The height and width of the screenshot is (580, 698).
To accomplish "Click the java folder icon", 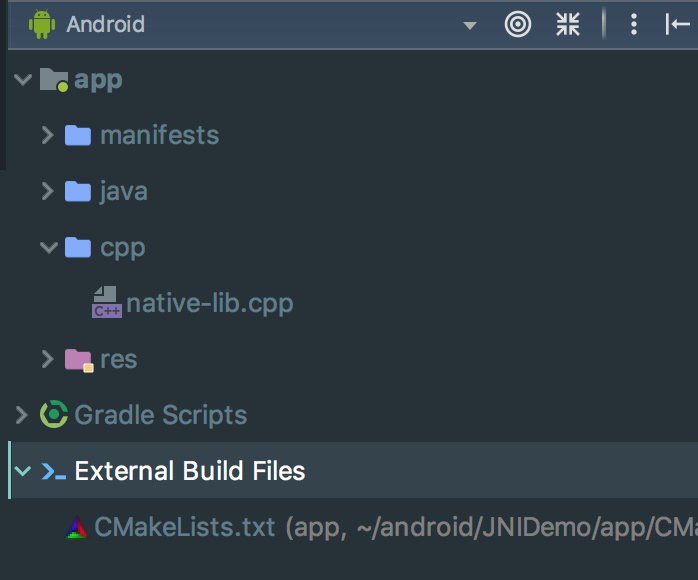I will point(78,191).
